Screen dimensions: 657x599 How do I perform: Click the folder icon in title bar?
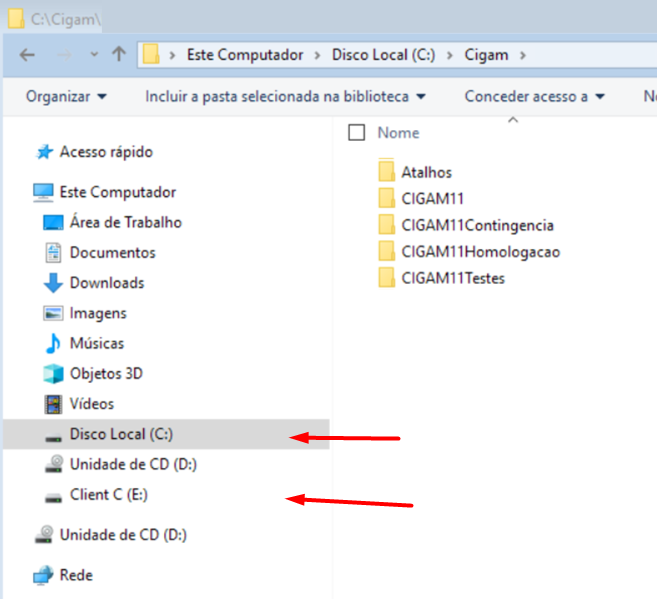click(16, 18)
